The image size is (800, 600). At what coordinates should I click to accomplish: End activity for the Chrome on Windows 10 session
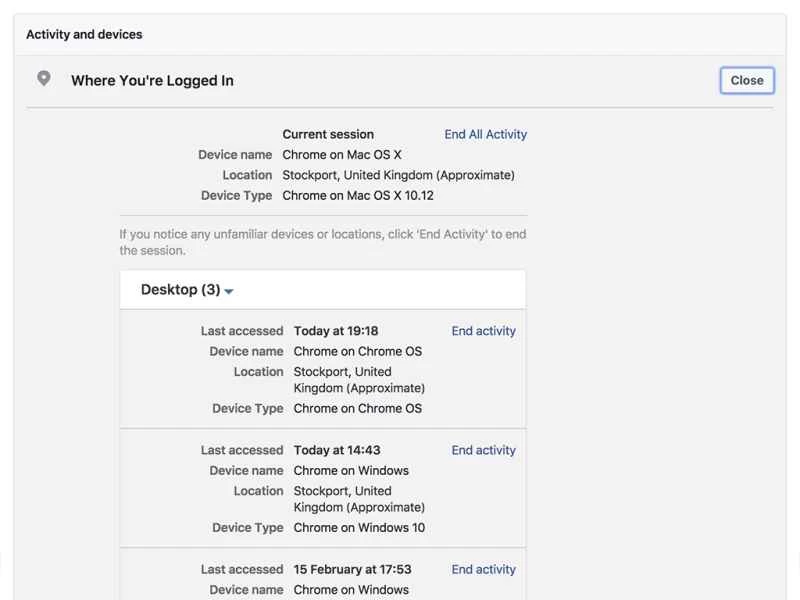482,450
